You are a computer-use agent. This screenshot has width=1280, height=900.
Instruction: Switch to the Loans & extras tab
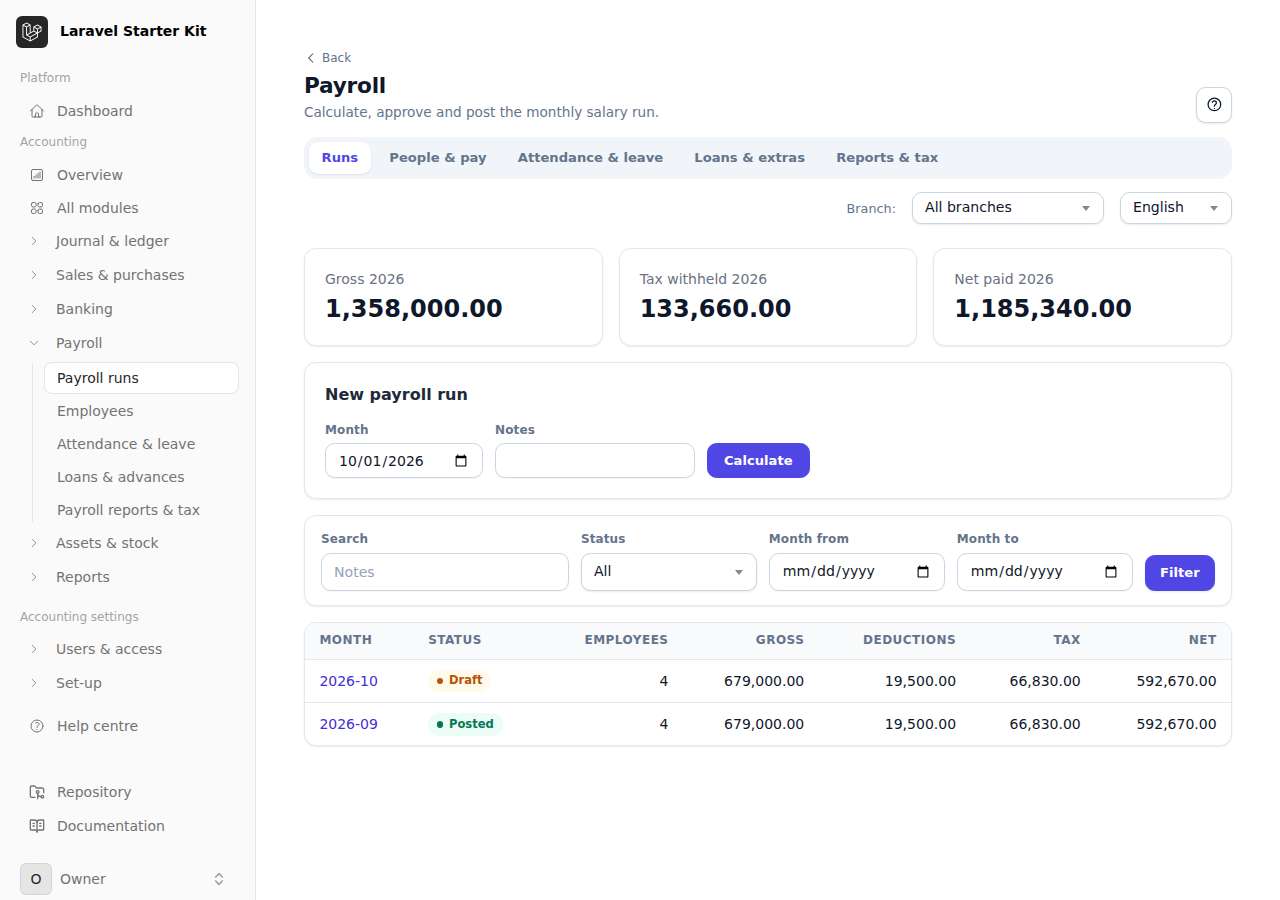(749, 158)
